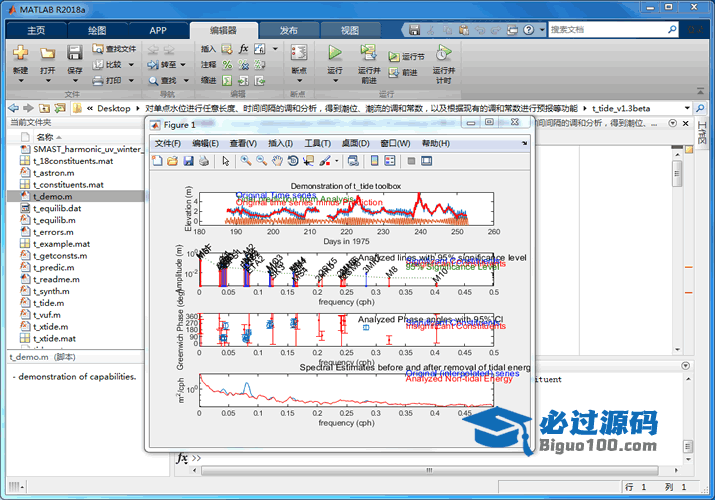Open the dropdown under Breakpoints (断点)
The image size is (715, 500).
point(299,81)
